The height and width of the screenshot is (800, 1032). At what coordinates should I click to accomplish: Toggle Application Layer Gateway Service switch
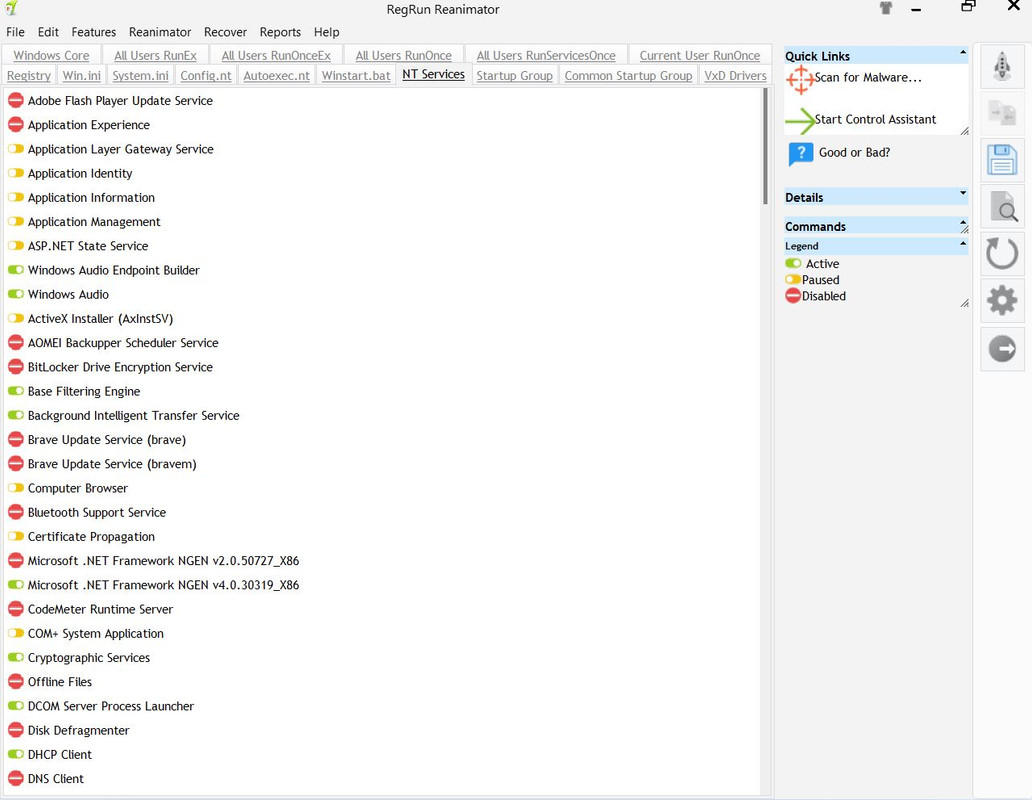(x=16, y=149)
